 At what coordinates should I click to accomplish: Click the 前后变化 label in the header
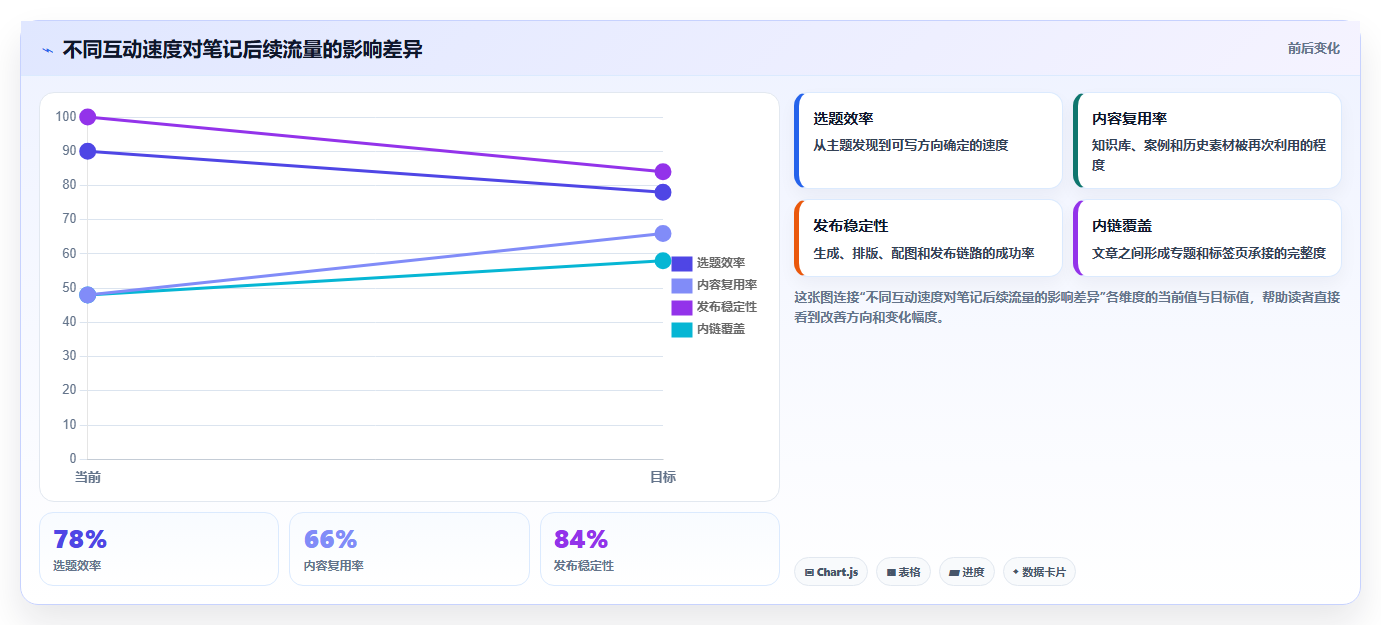[1313, 48]
